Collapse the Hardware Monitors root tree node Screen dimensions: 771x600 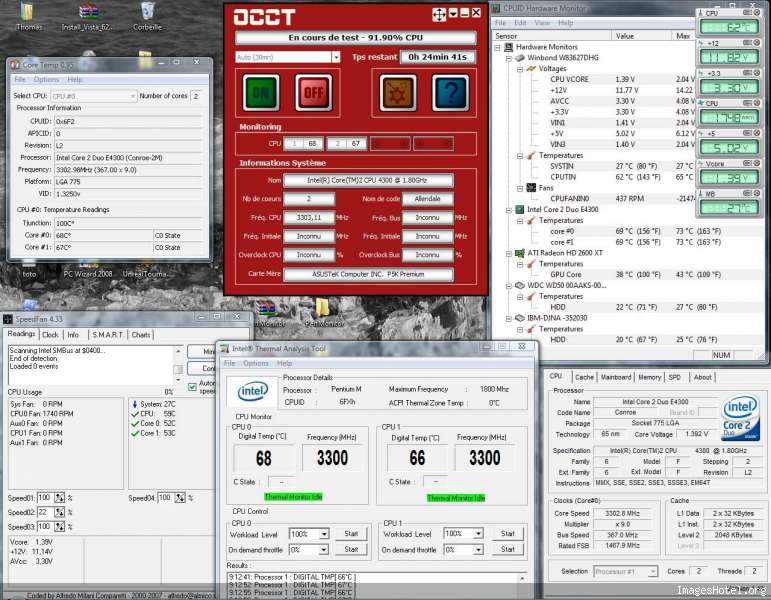tap(498, 47)
